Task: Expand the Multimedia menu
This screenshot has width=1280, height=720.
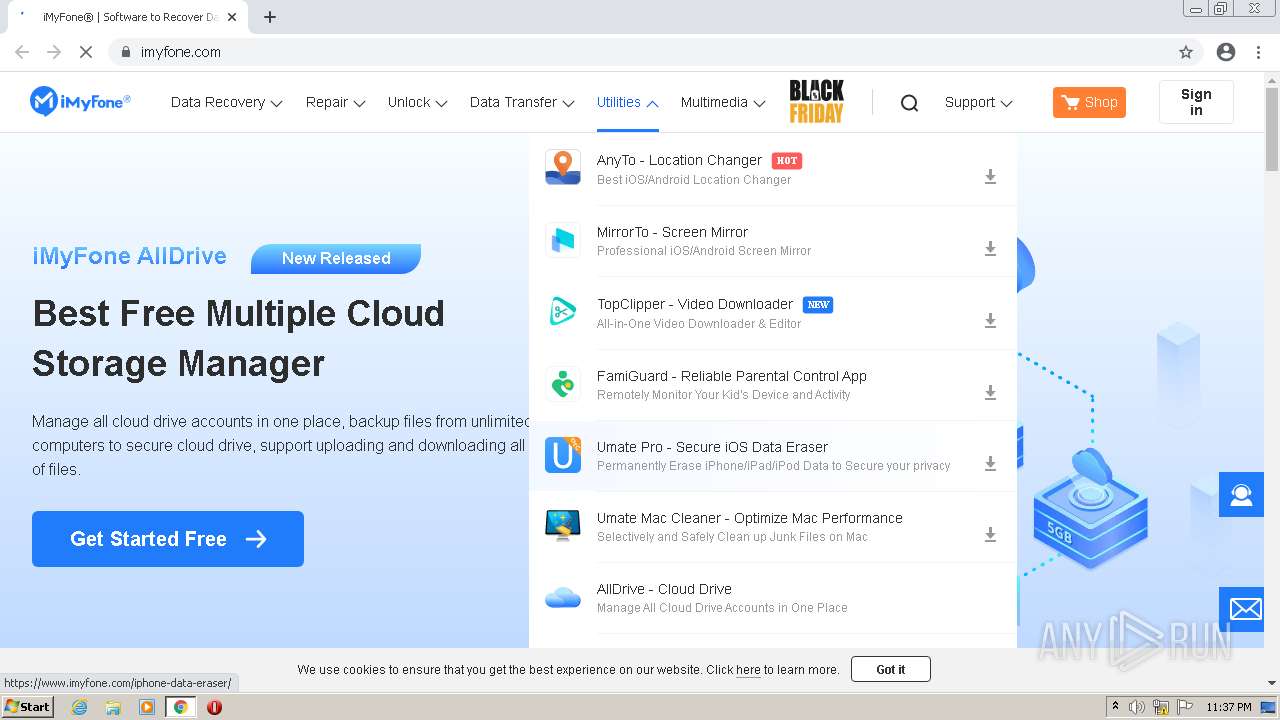Action: (723, 102)
